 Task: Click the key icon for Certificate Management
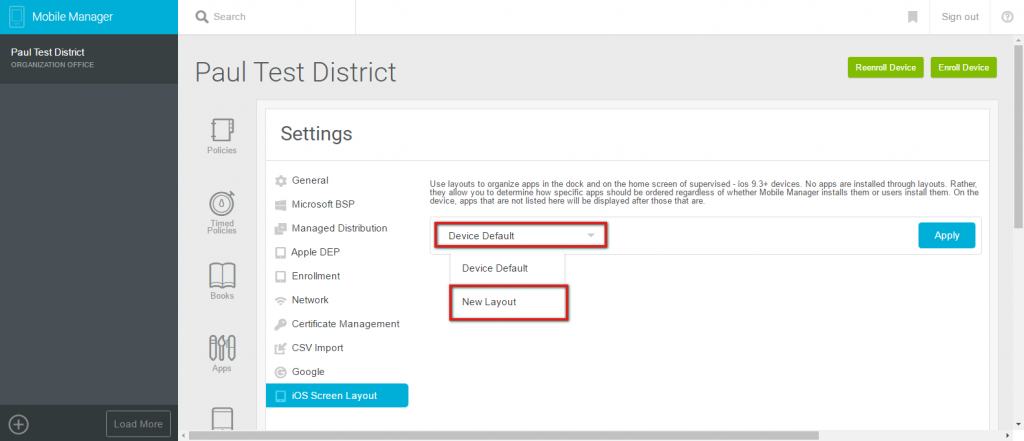tap(281, 324)
